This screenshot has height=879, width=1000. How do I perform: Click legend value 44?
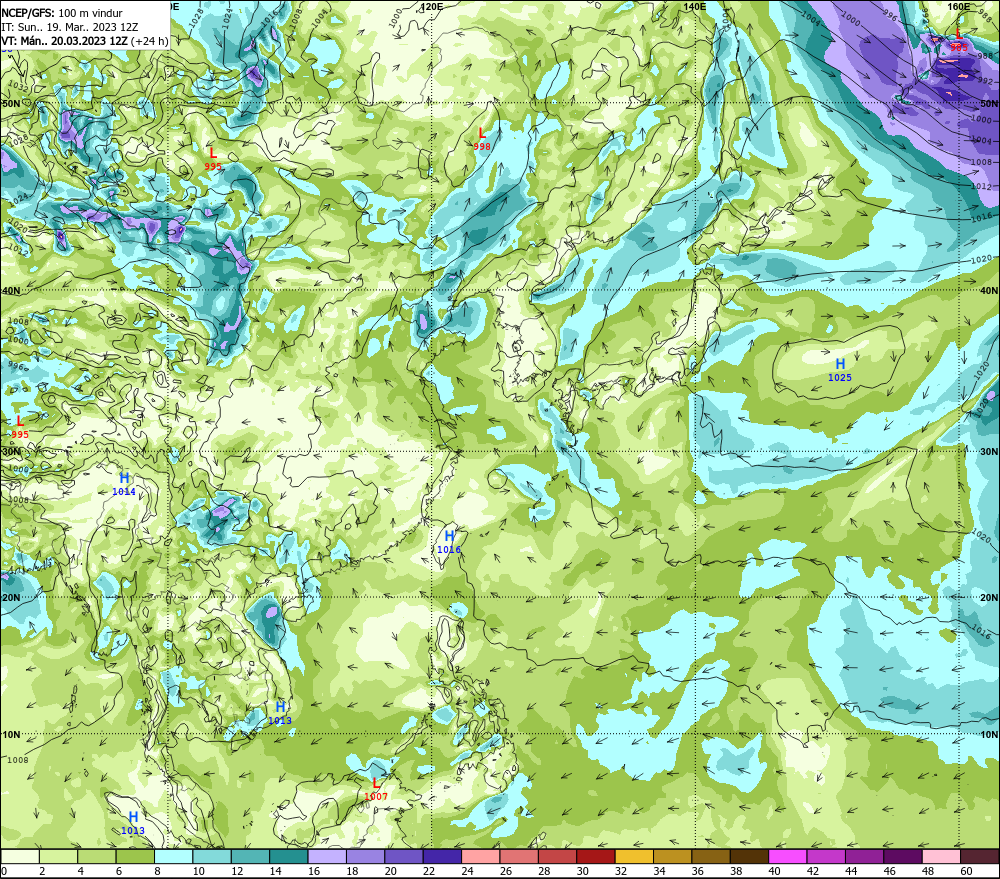click(x=851, y=871)
